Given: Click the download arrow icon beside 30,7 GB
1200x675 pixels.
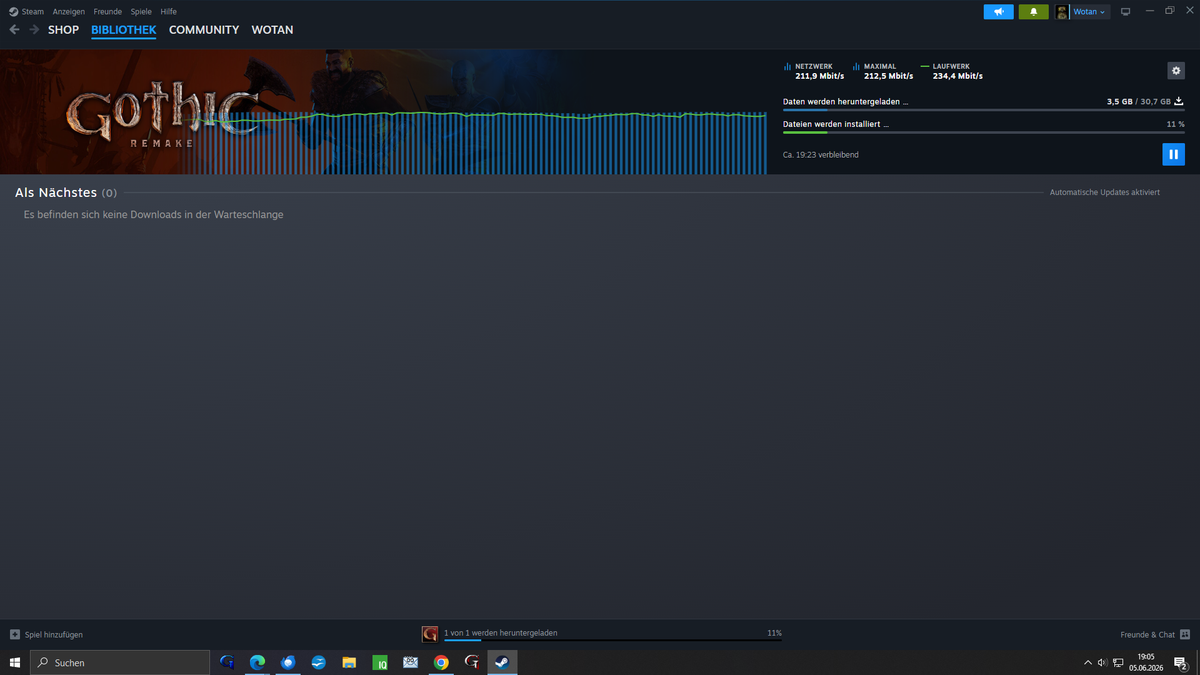Looking at the screenshot, I should pos(1179,101).
